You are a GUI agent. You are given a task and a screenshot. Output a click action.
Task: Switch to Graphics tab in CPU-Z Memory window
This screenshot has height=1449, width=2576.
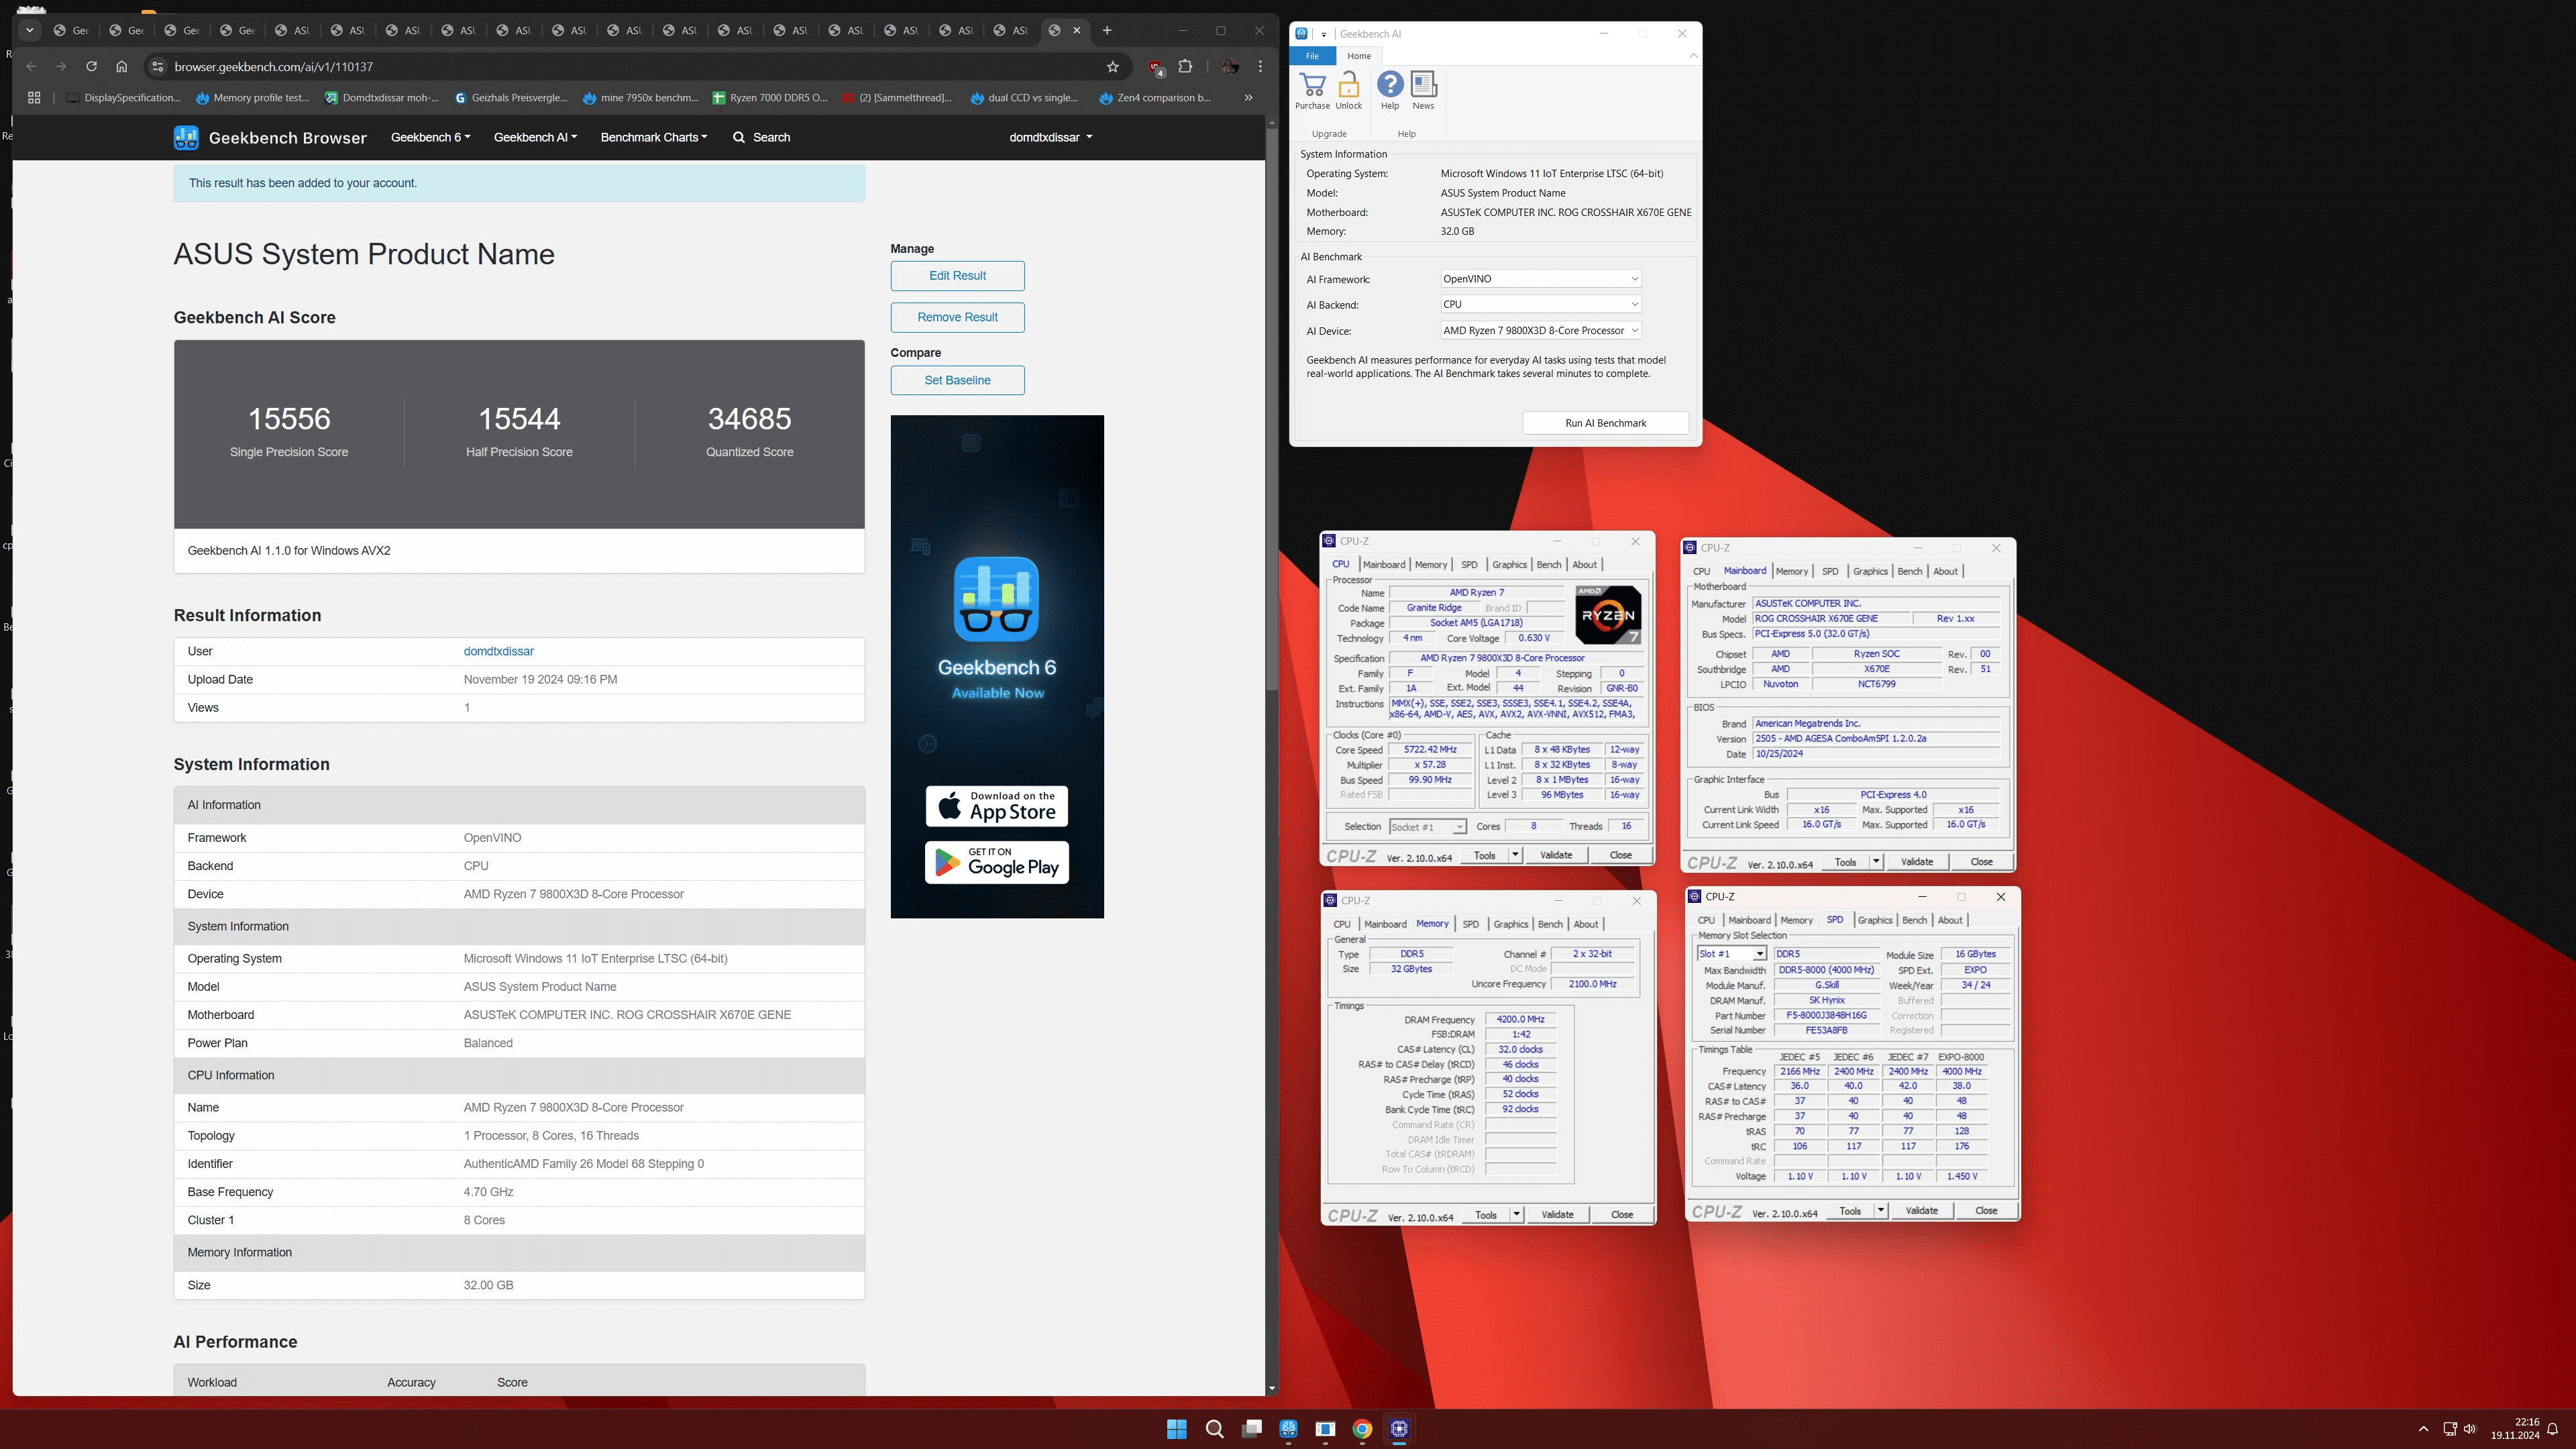tap(1511, 924)
